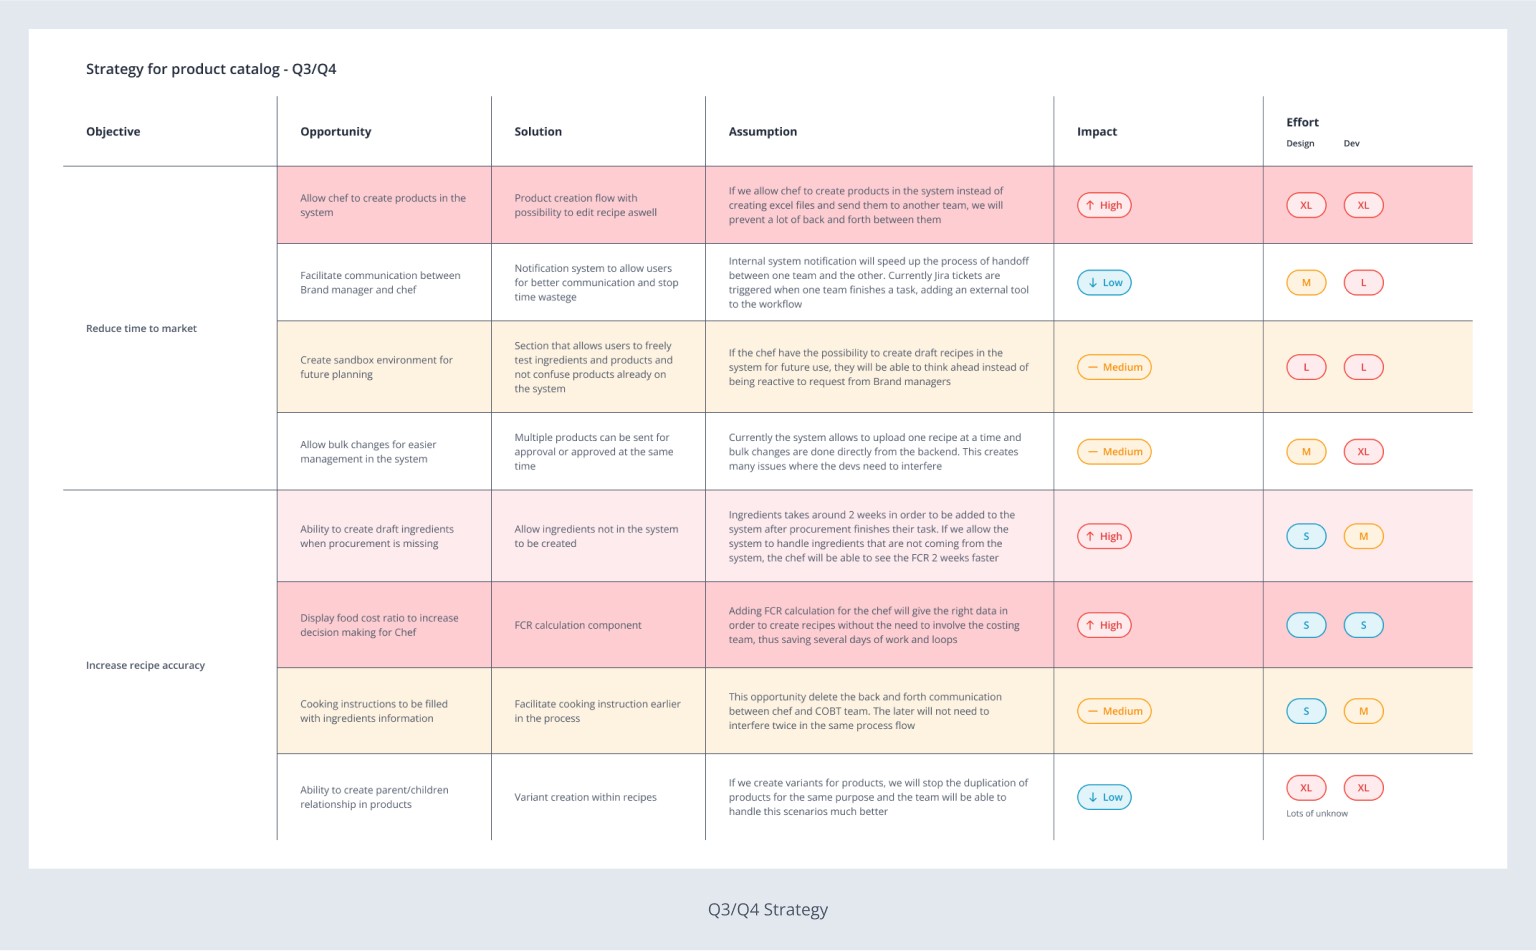
Task: Click Design effort XL badge for Variant creation row
Action: 1305,788
